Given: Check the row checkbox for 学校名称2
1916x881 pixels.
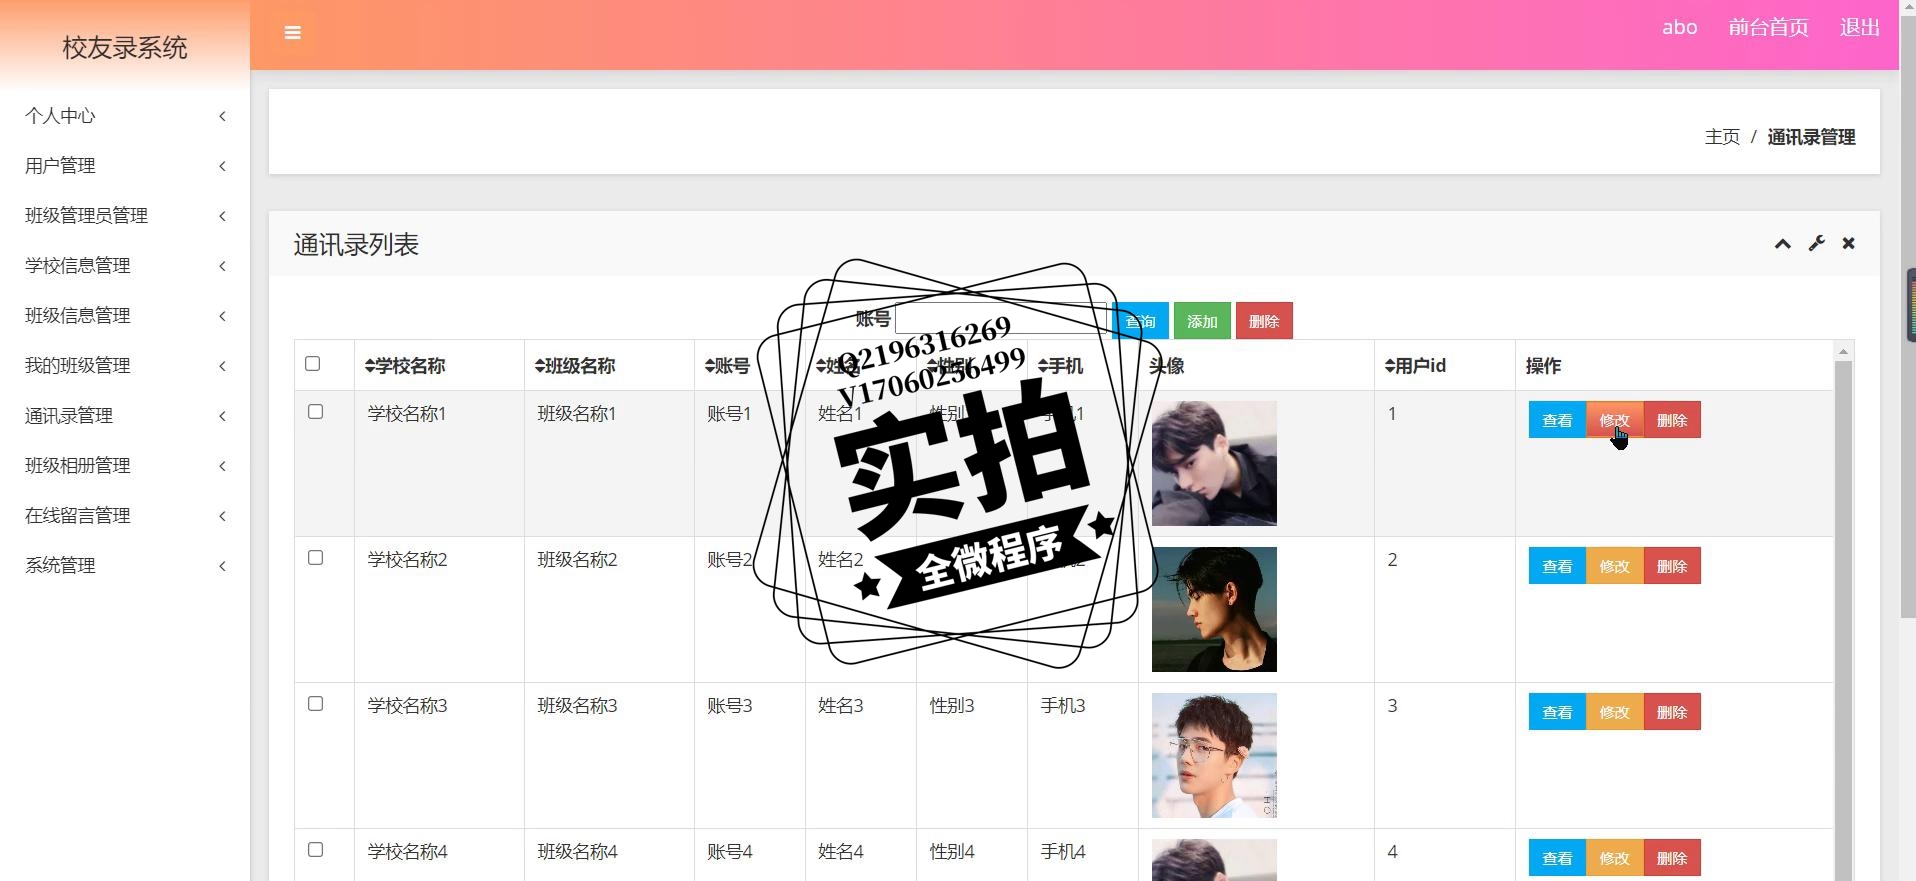Looking at the screenshot, I should coord(316,558).
